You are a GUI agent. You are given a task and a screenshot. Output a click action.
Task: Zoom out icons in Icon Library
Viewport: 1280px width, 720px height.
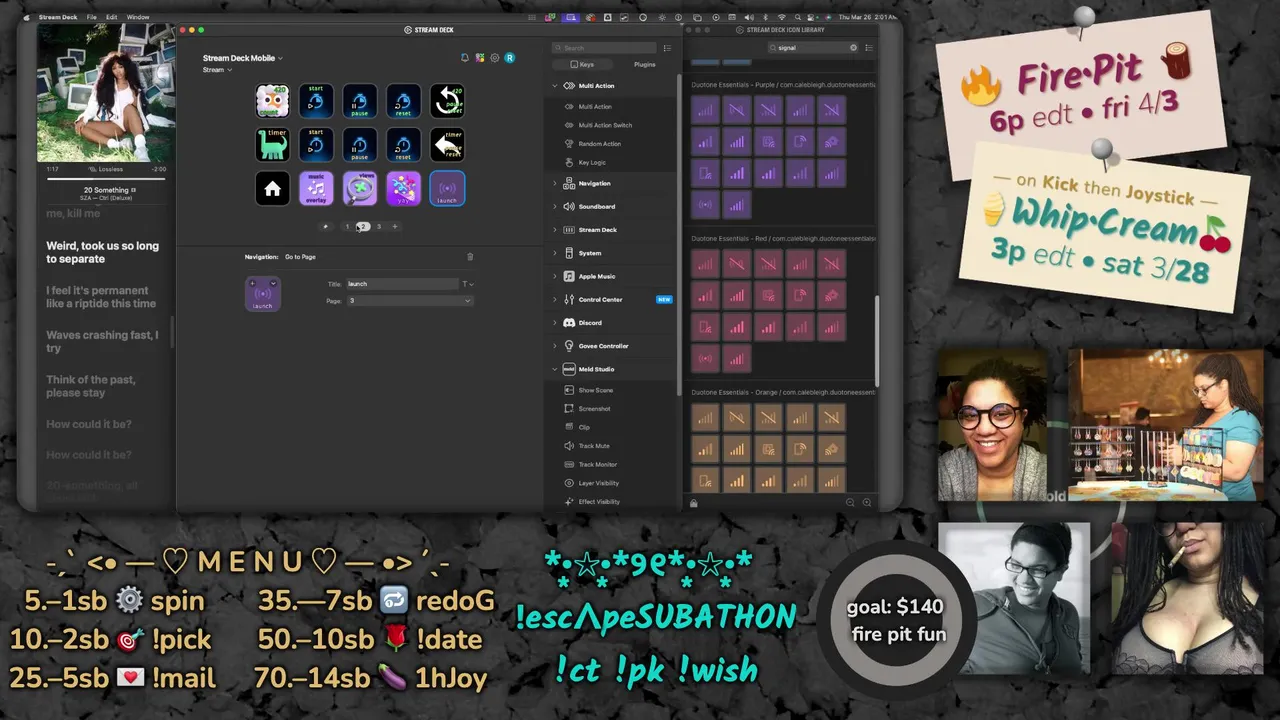tap(850, 503)
